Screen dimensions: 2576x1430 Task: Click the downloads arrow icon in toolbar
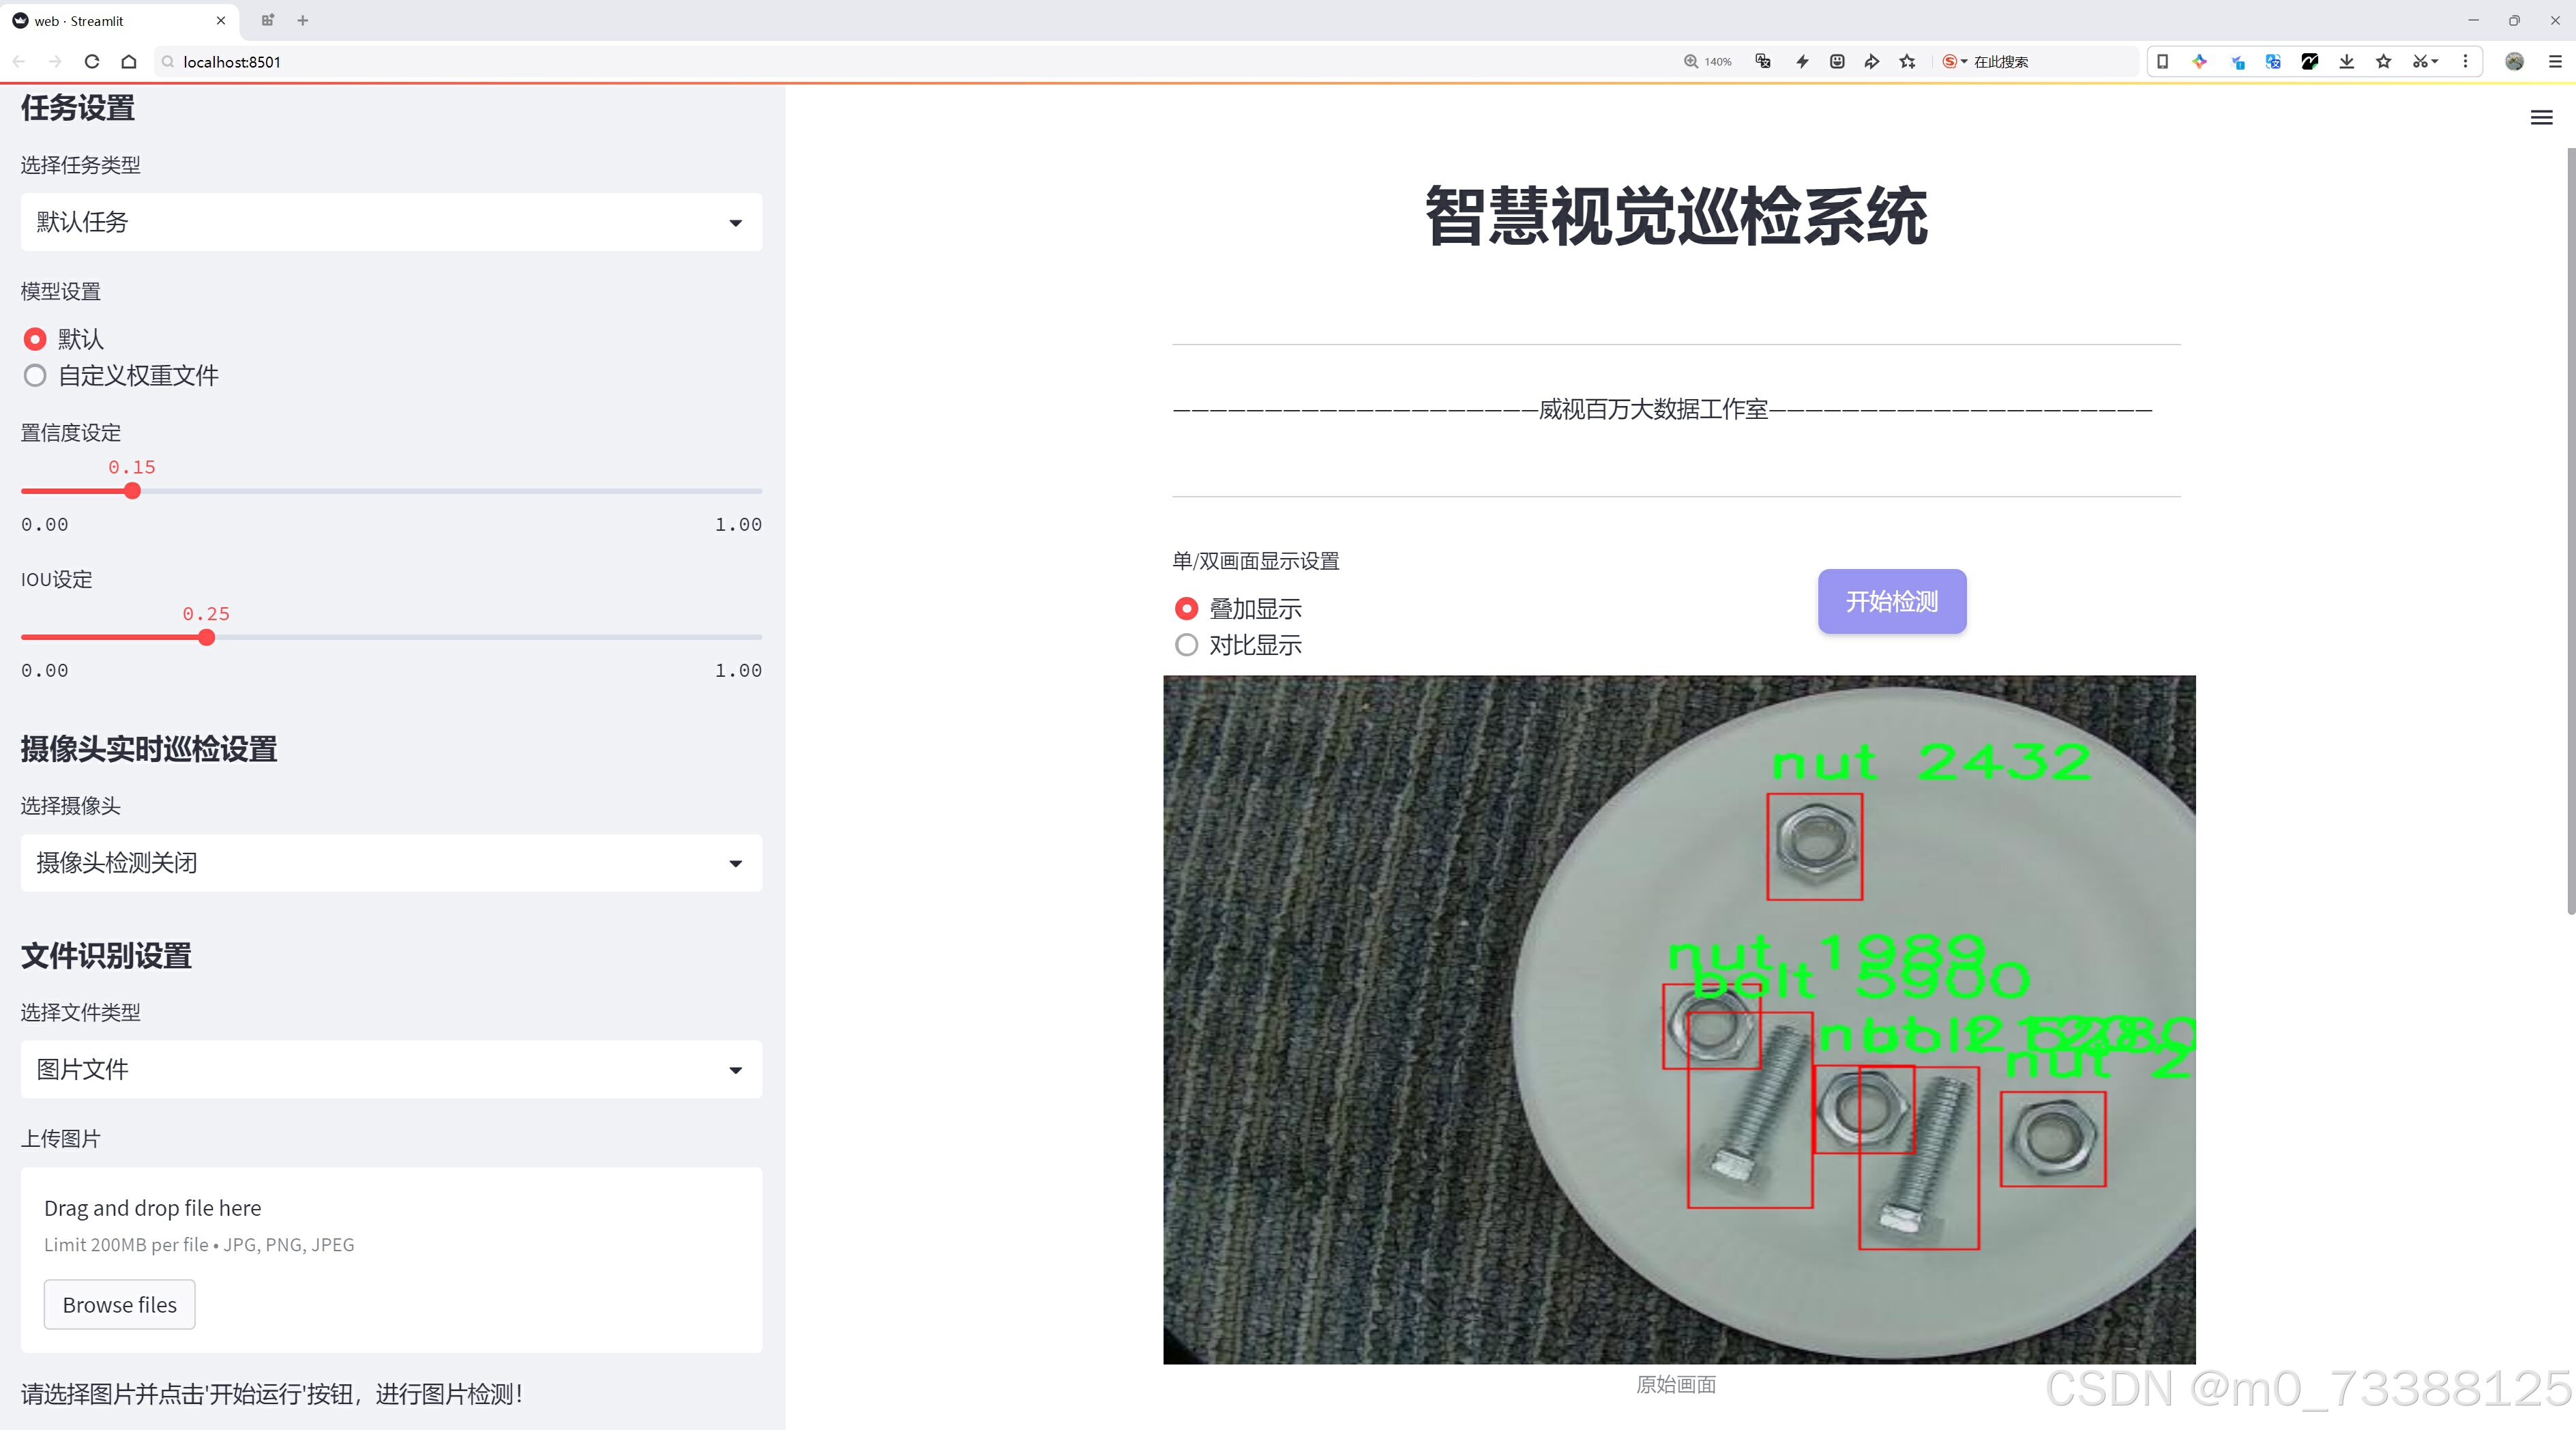point(2346,62)
